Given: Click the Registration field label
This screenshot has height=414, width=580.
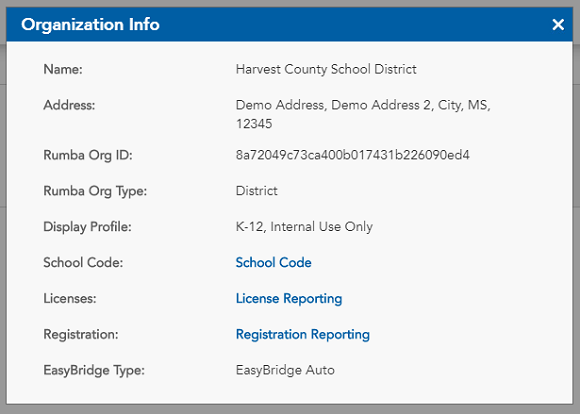Looking at the screenshot, I should [x=81, y=334].
